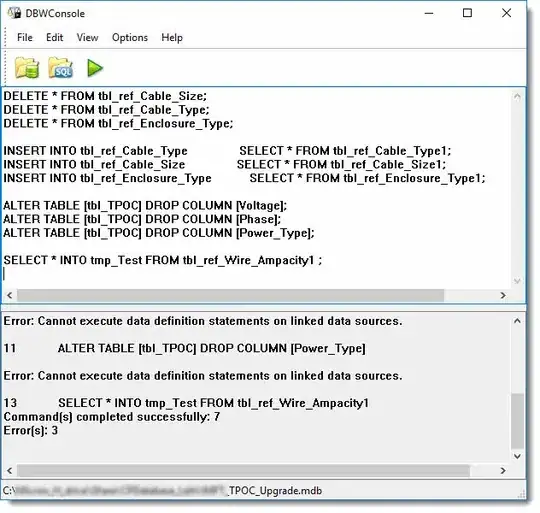This screenshot has height=513, width=540.
Task: Click status bar path TPOC_Upgrade.mdb
Action: tap(163, 490)
